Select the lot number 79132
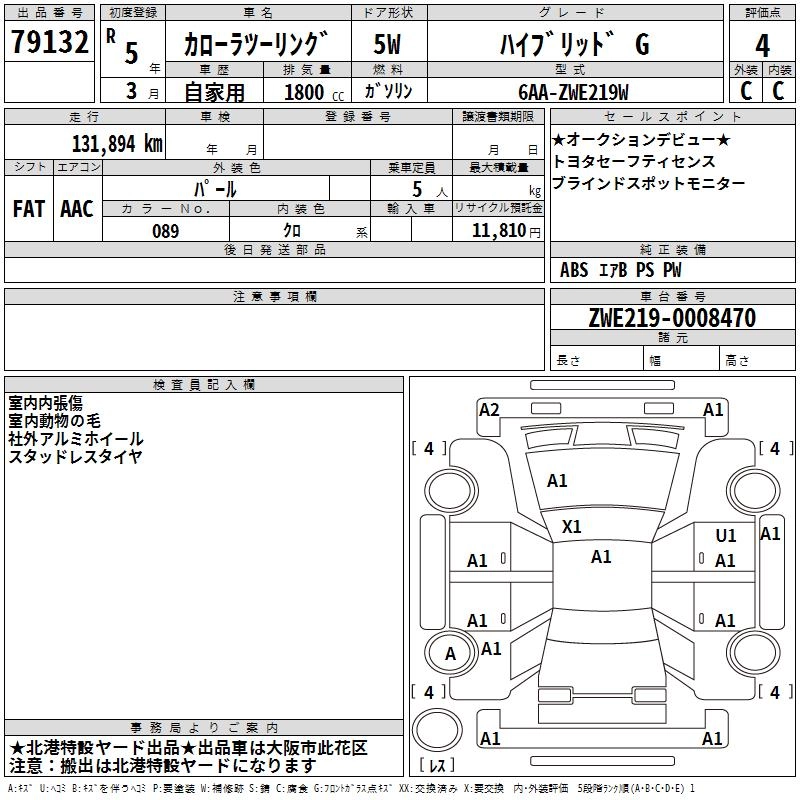Viewport: 800px width, 800px height. (x=49, y=42)
